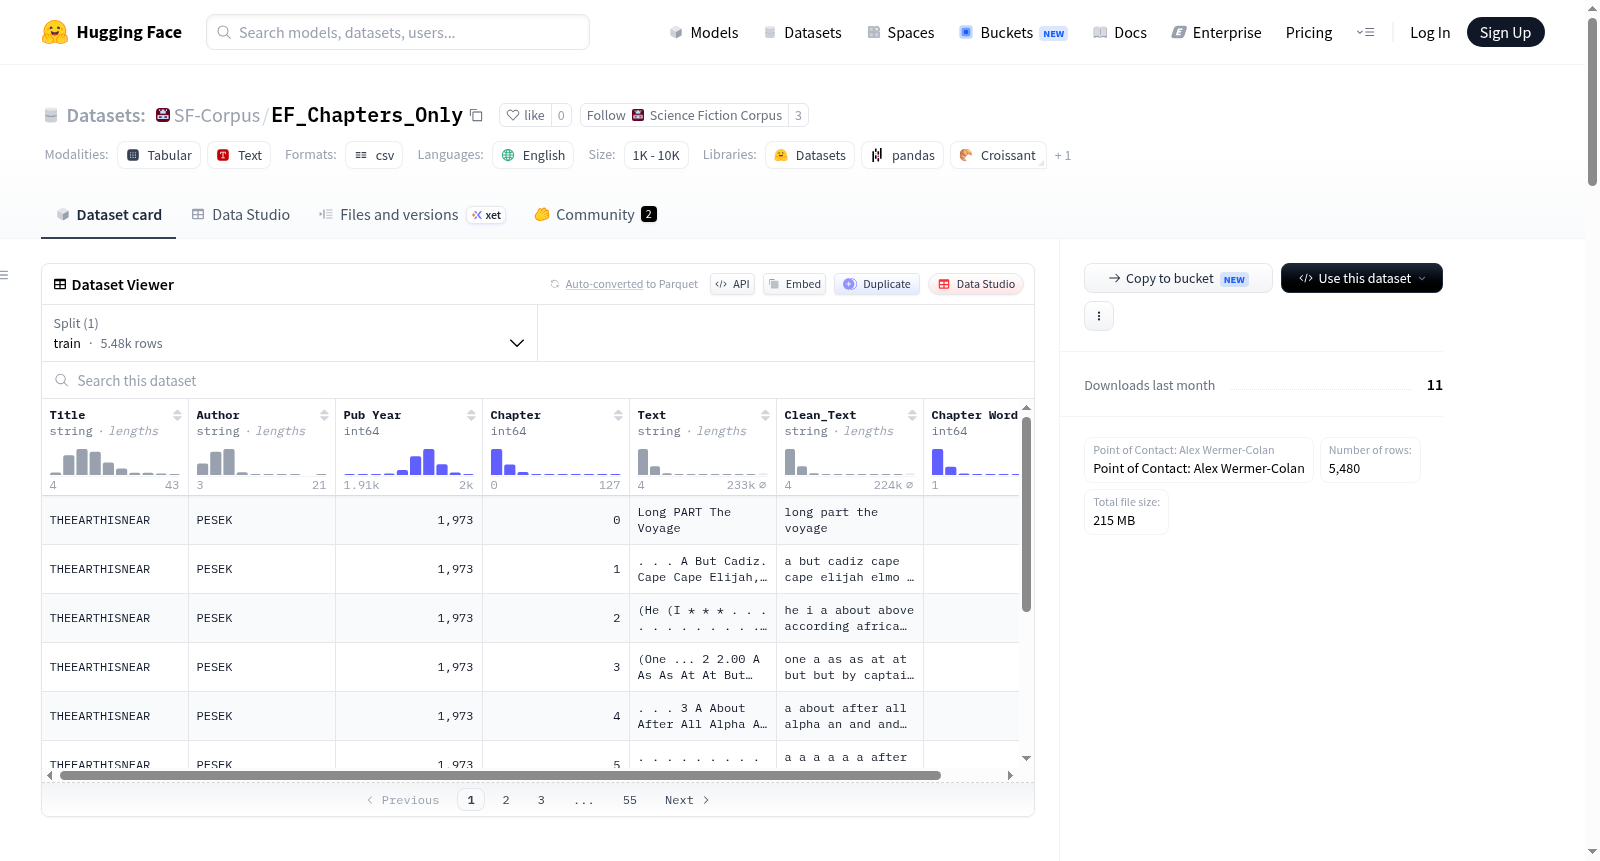This screenshot has width=1600, height=861.
Task: Click the Sign Up button
Action: tap(1506, 33)
